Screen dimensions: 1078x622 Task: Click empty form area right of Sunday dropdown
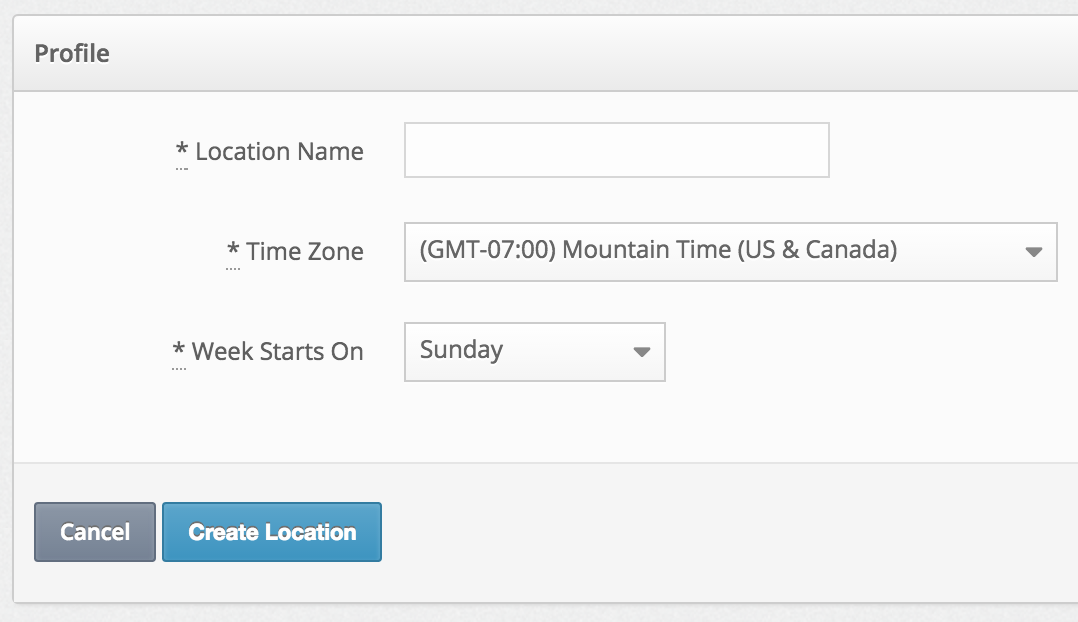click(x=860, y=352)
